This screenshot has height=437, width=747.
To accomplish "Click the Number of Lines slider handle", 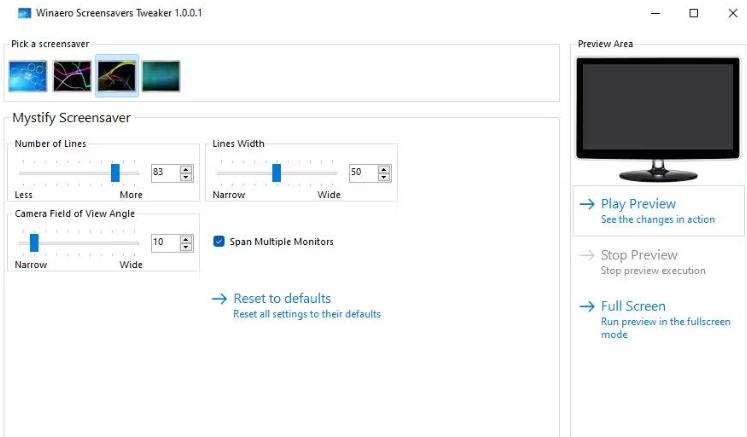I will pos(115,173).
